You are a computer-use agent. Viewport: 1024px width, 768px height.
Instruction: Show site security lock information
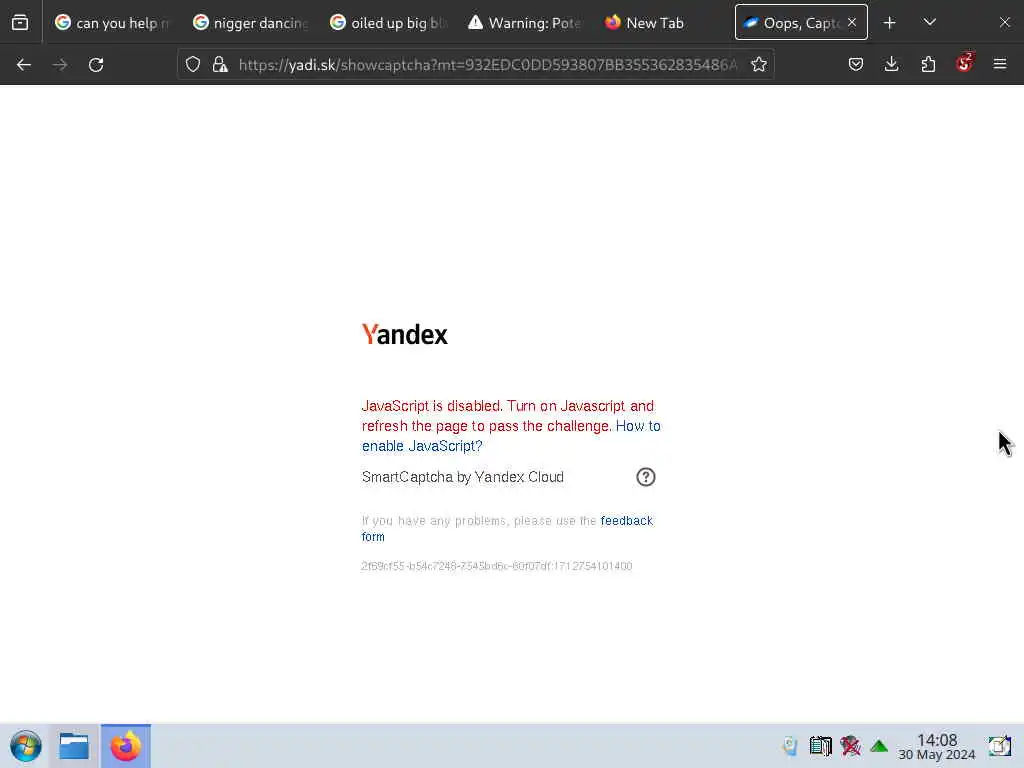pyautogui.click(x=220, y=65)
